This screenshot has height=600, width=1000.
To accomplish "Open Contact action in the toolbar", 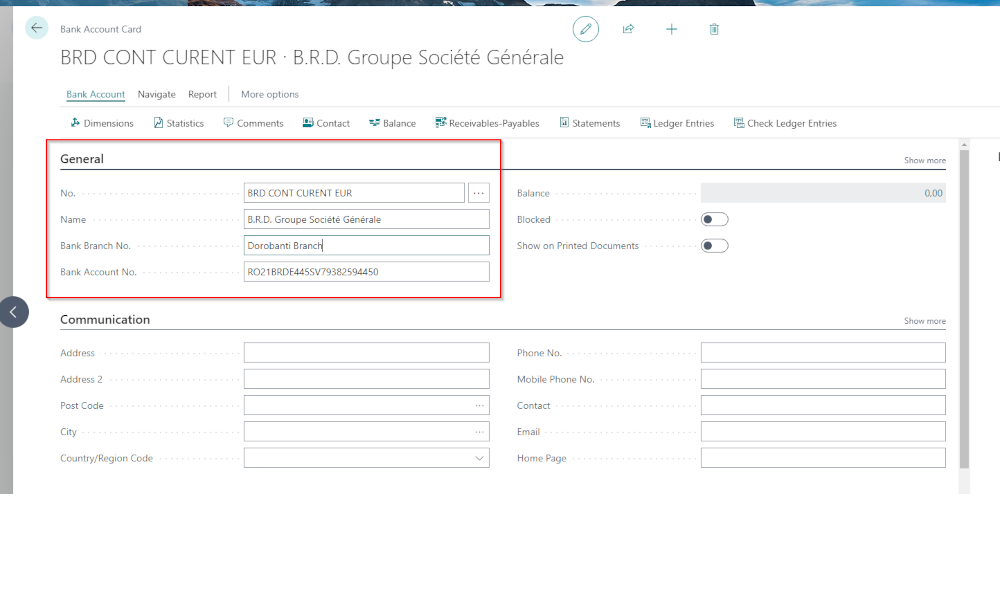I will tap(326, 123).
